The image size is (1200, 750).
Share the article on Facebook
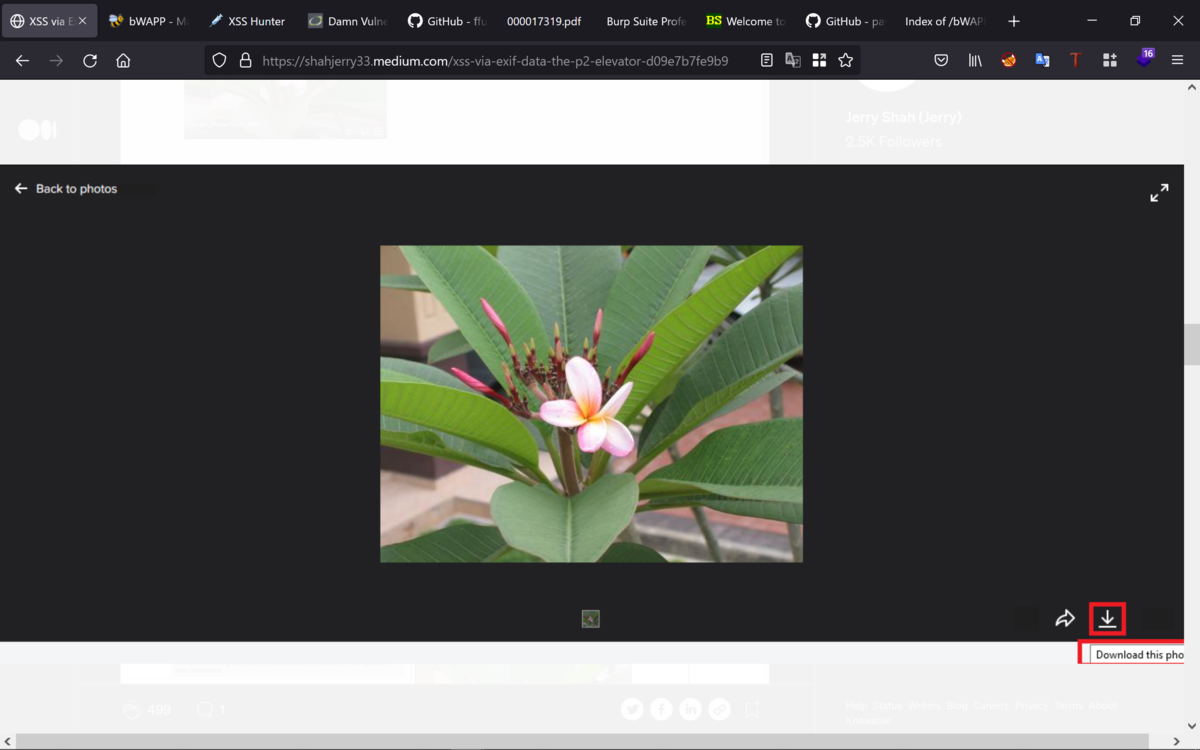coord(661,709)
